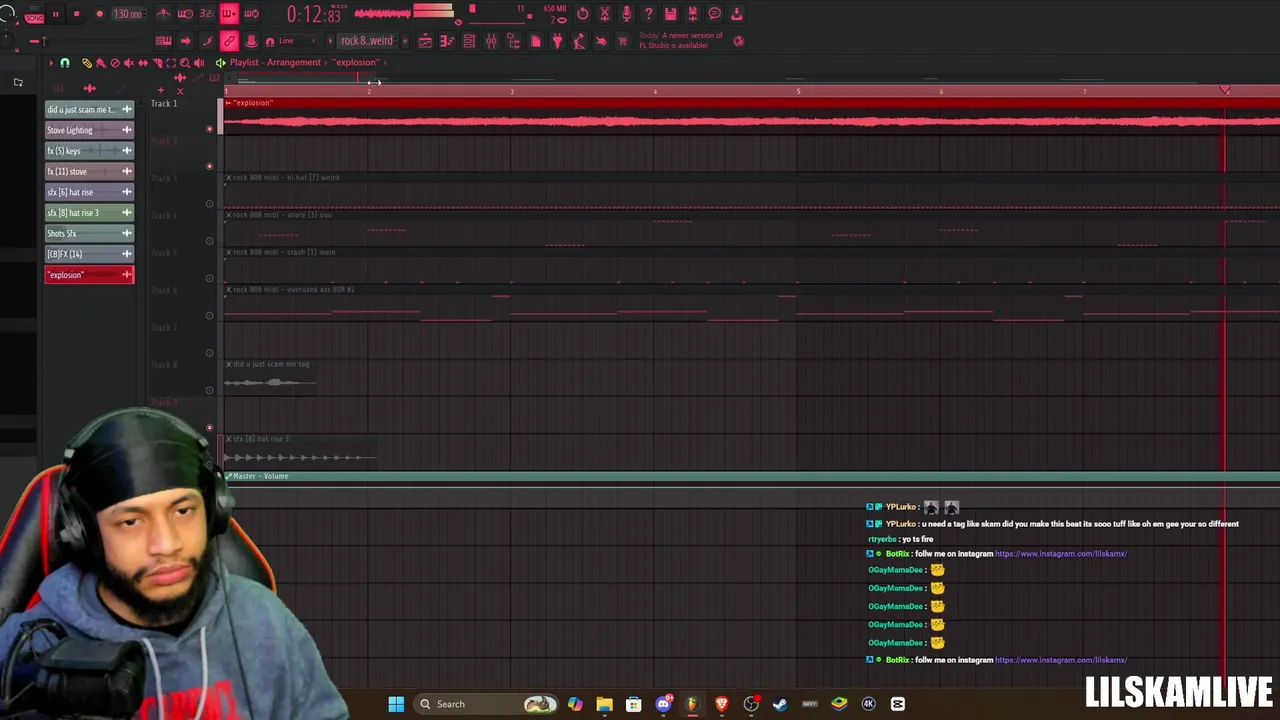Toggle loop recording icon
The height and width of the screenshot is (720, 1280).
[x=251, y=14]
